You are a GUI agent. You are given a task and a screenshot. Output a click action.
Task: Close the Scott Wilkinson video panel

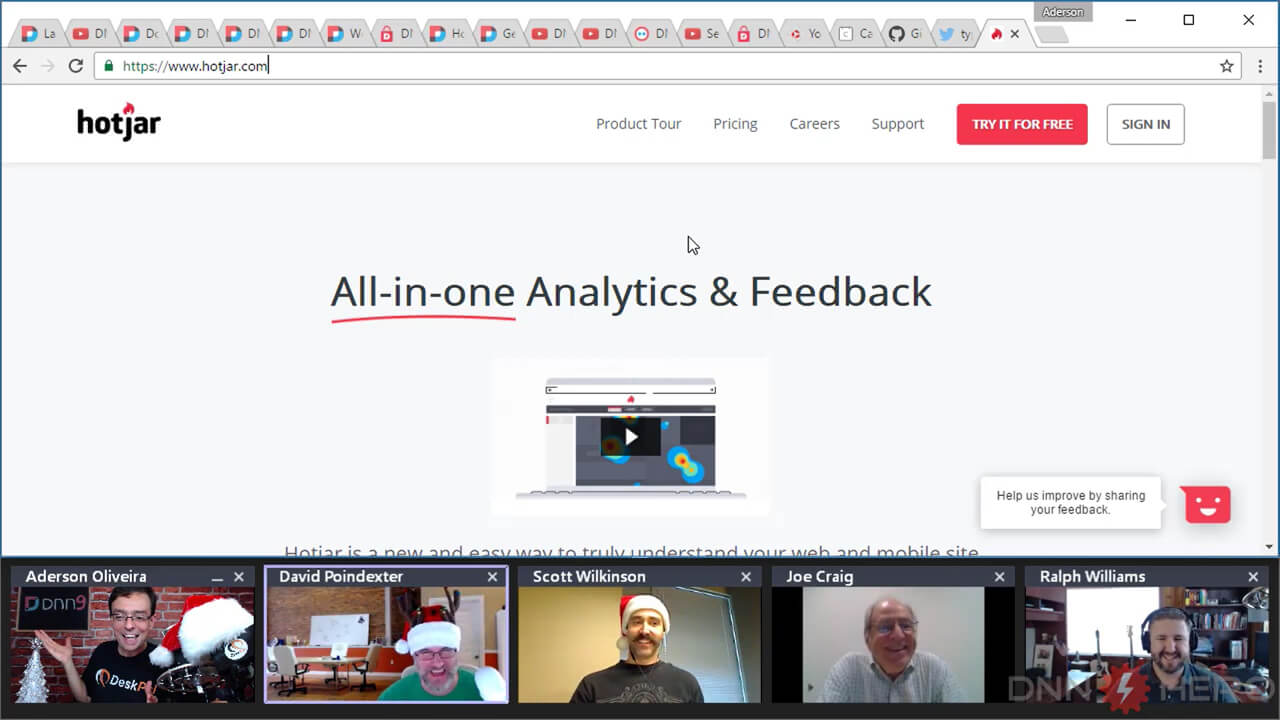coord(746,577)
